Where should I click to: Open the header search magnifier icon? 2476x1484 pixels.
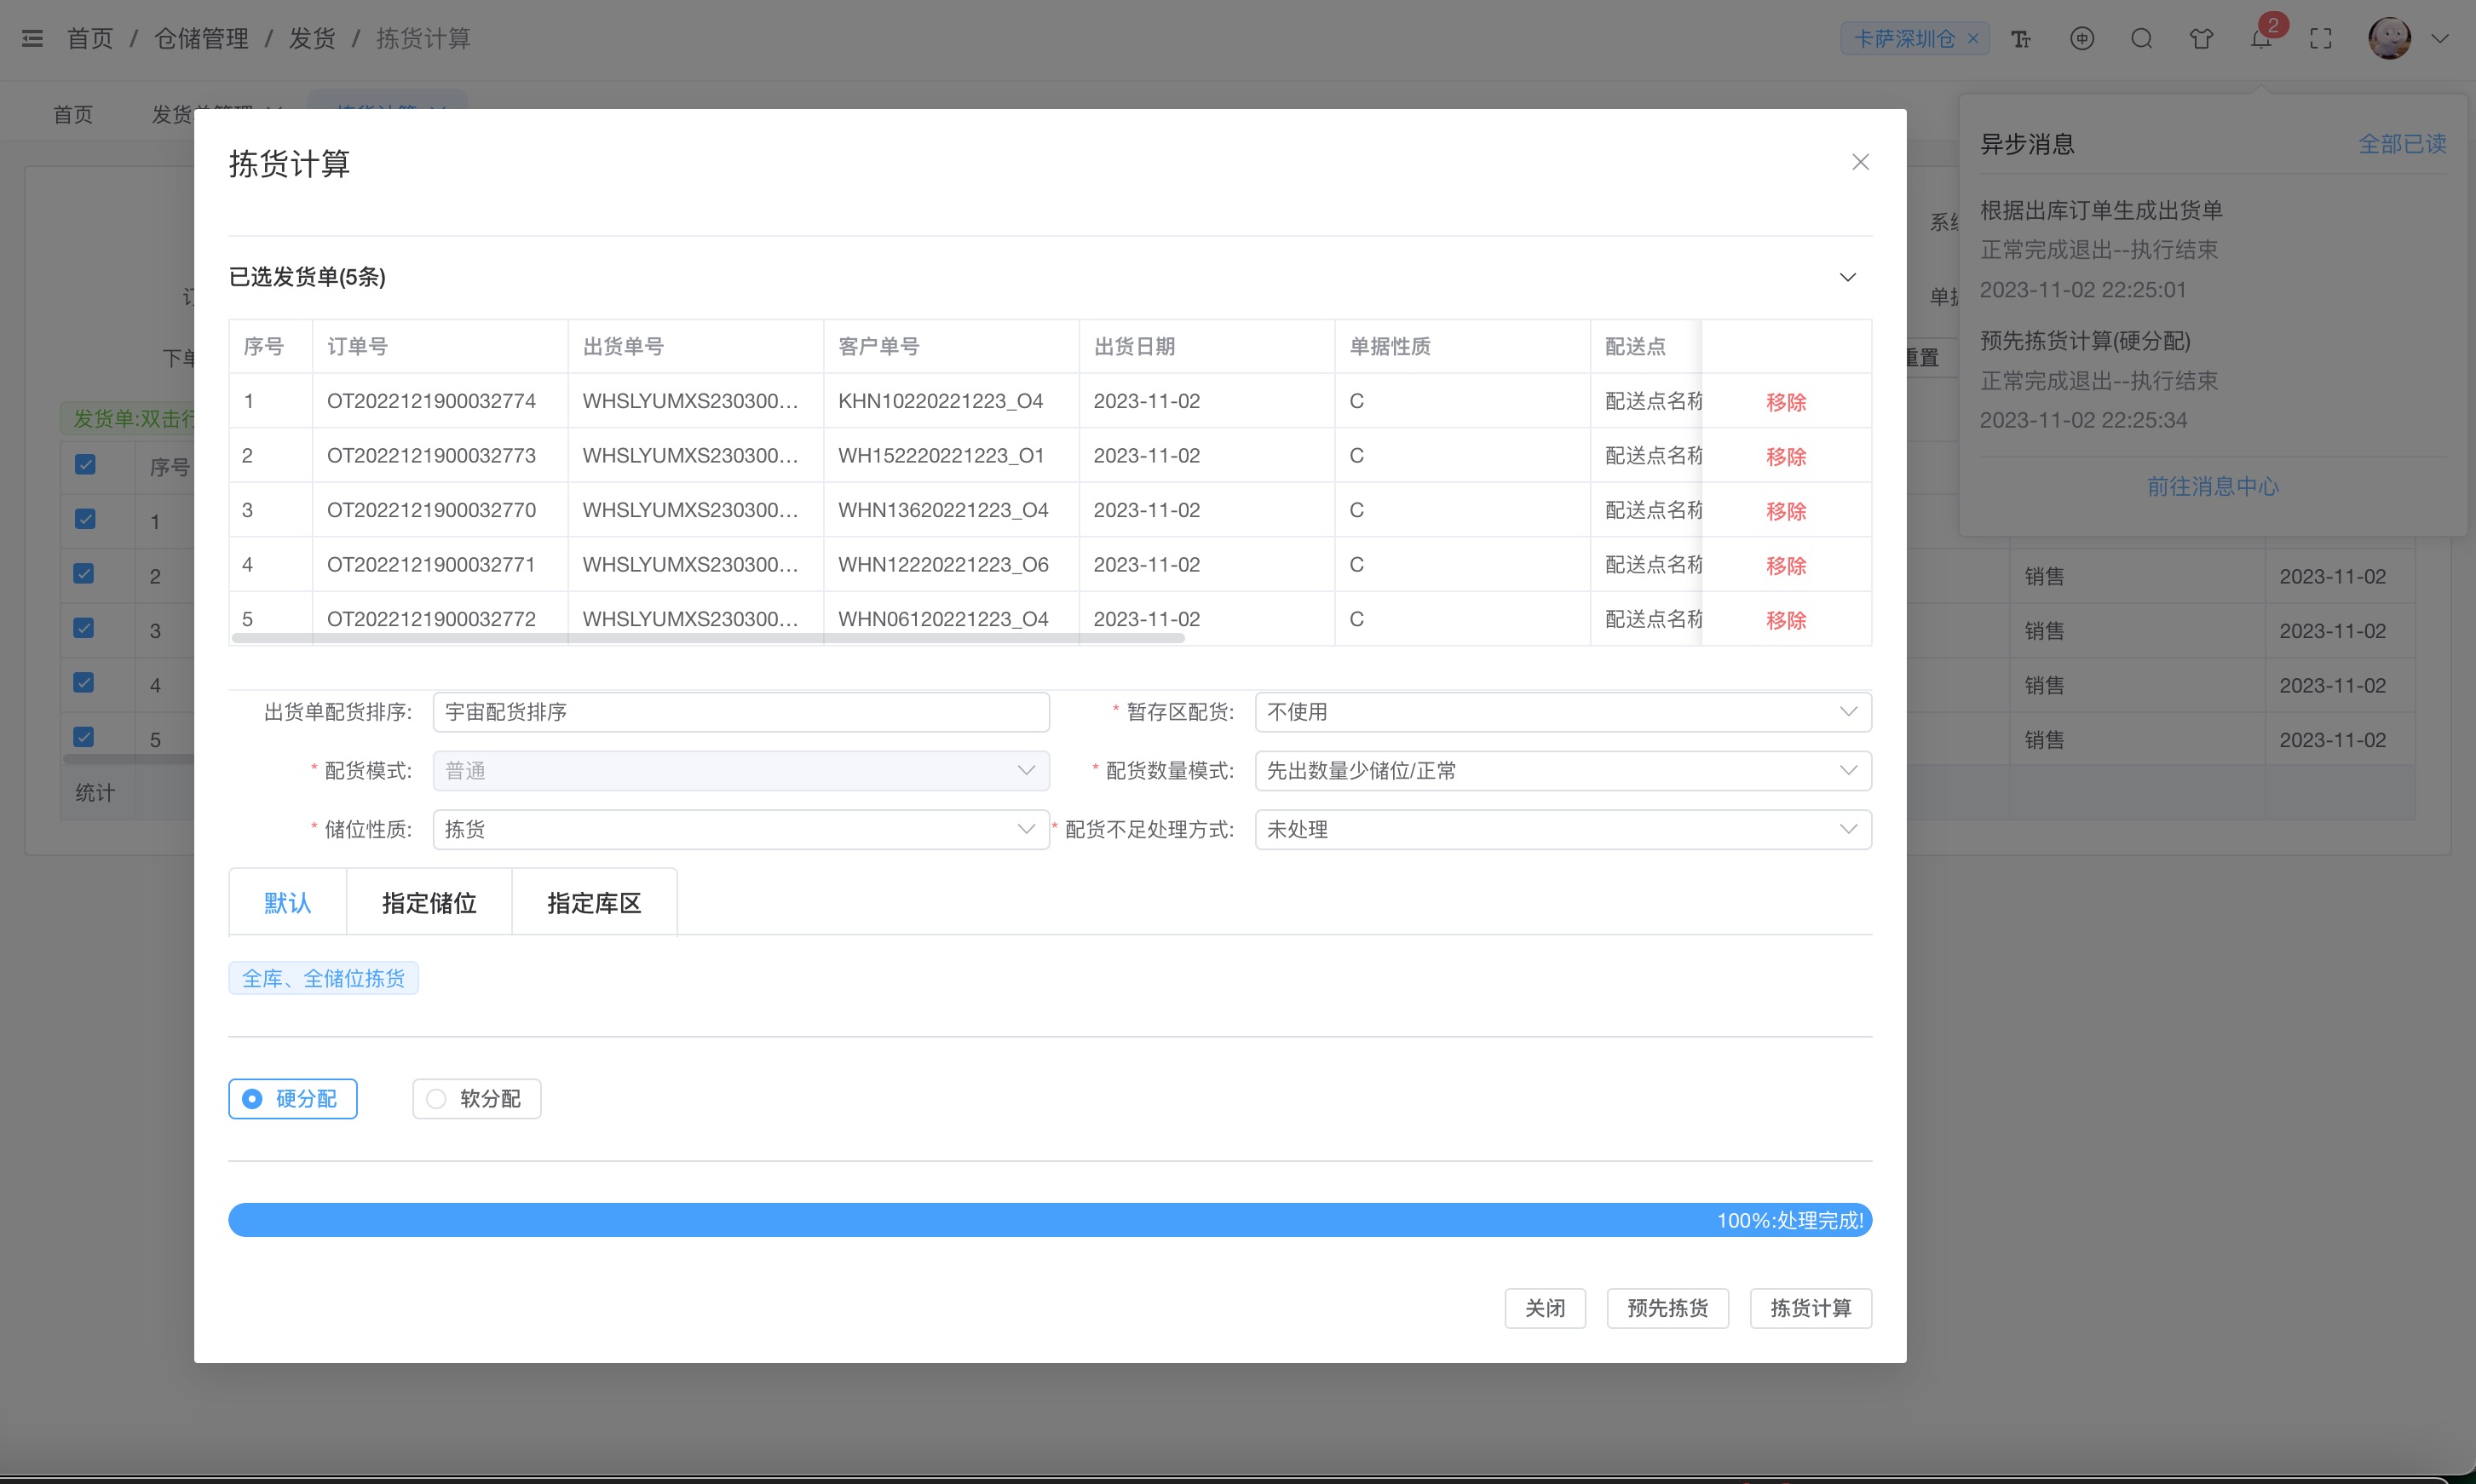point(2141,39)
